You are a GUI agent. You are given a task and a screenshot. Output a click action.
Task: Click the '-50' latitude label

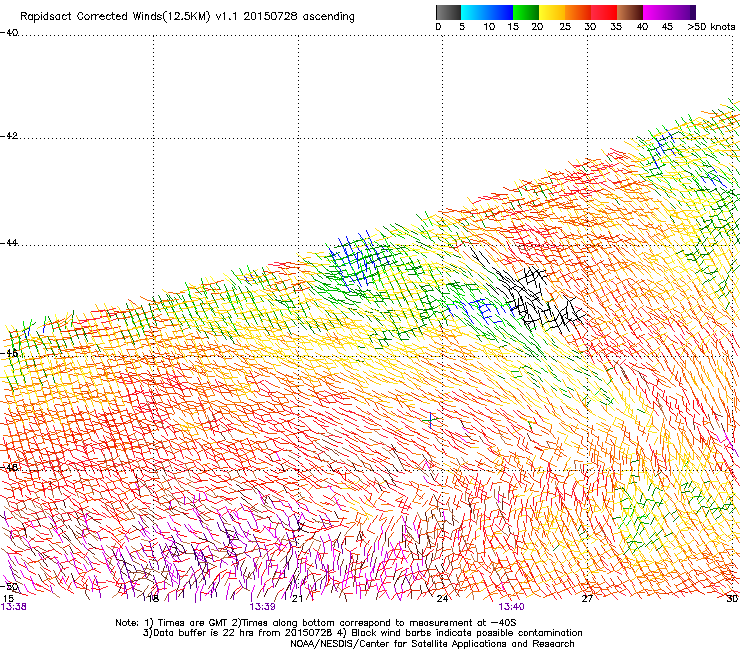[x=9, y=587]
